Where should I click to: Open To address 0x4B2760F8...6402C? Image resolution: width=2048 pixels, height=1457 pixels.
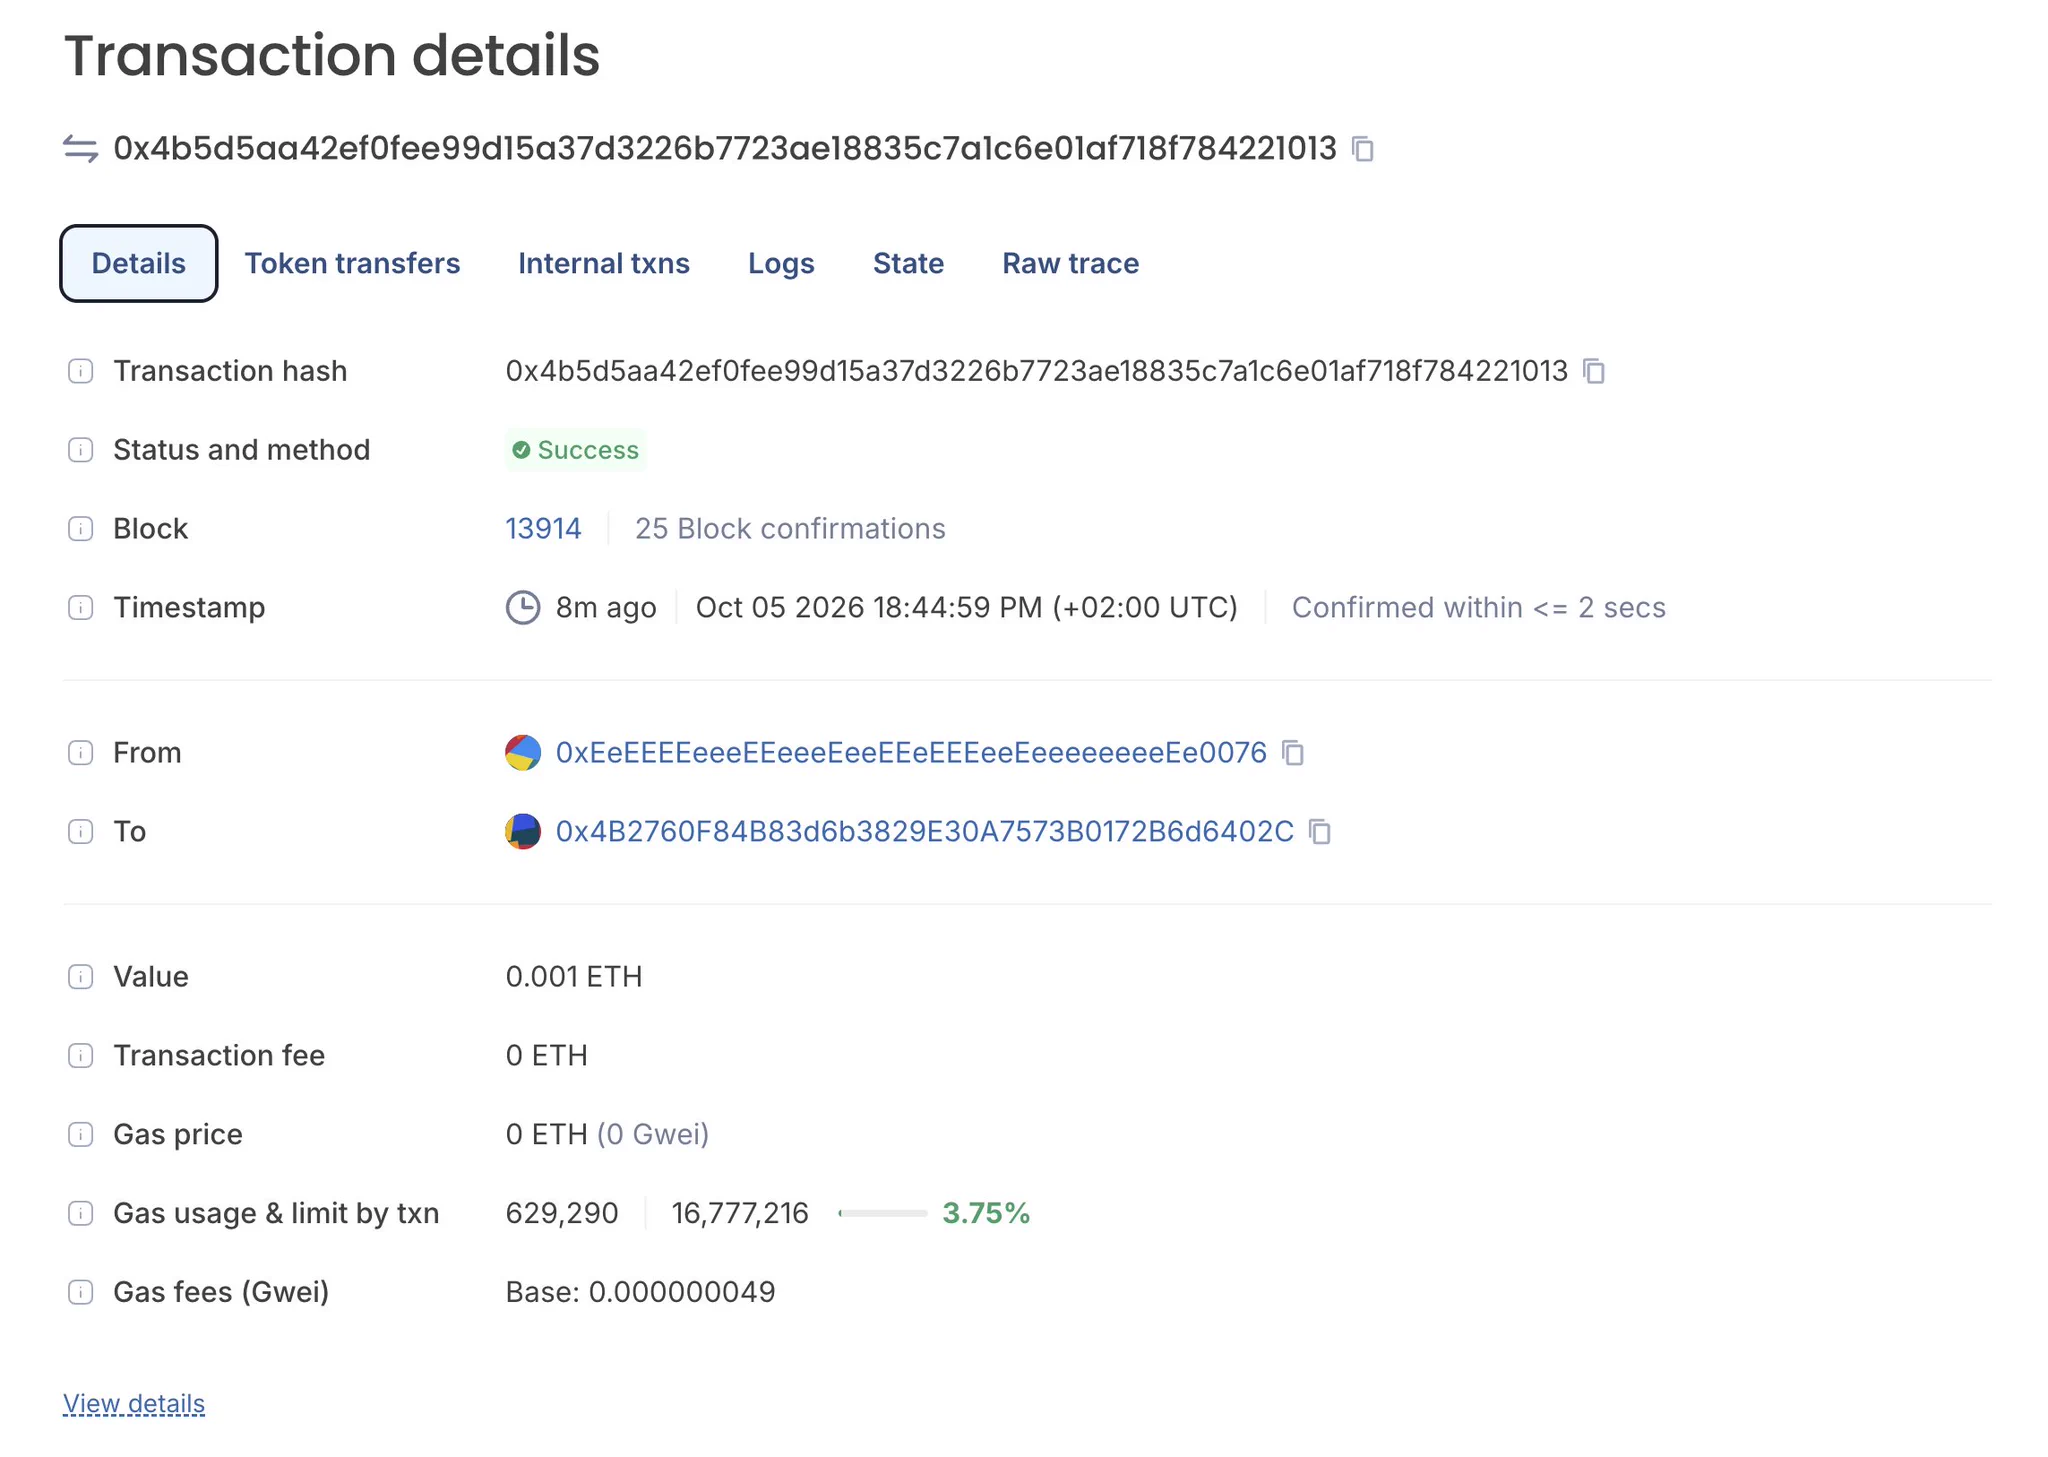point(925,831)
